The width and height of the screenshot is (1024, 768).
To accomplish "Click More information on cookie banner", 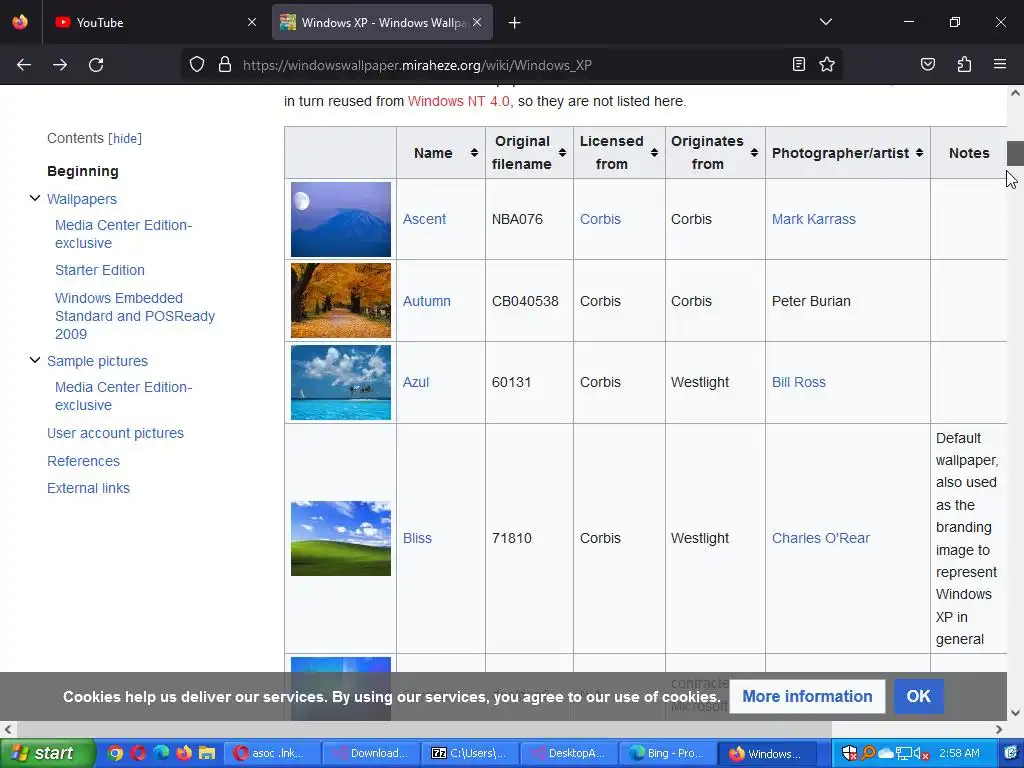I will [x=807, y=696].
